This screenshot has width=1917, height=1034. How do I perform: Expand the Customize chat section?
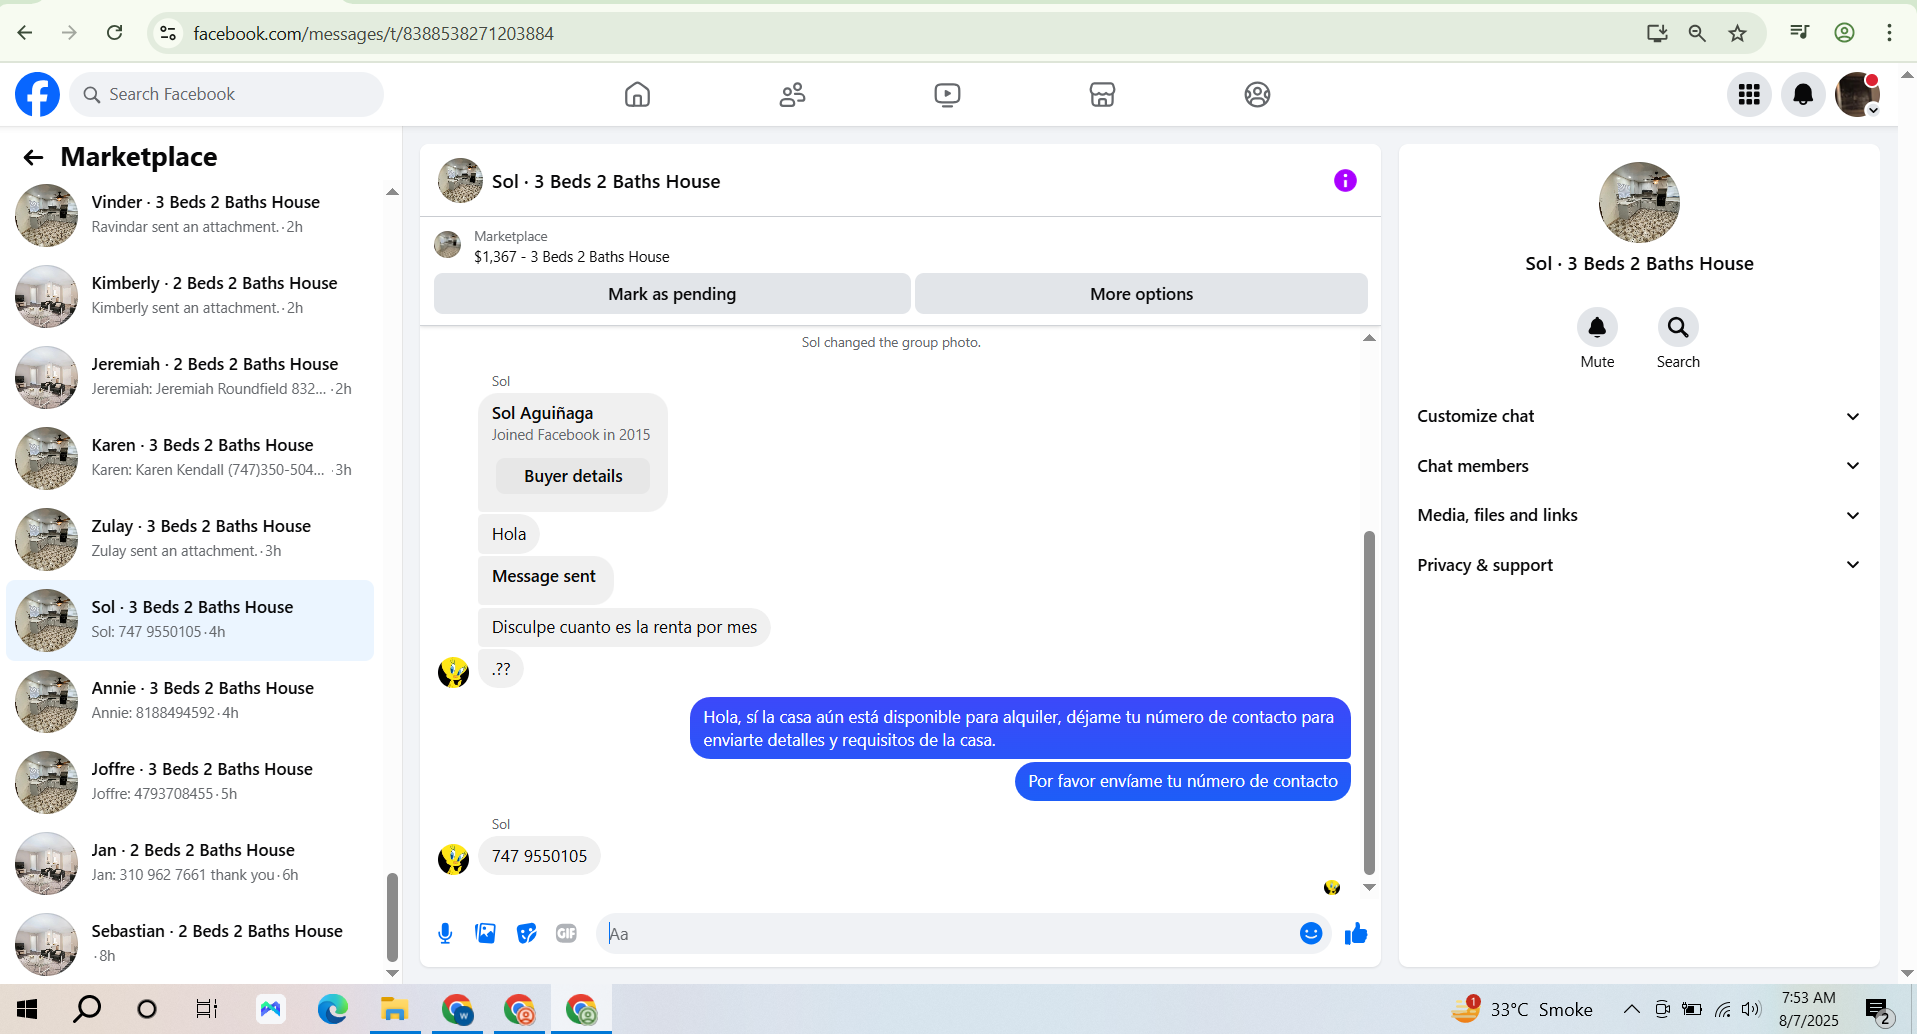click(1639, 416)
